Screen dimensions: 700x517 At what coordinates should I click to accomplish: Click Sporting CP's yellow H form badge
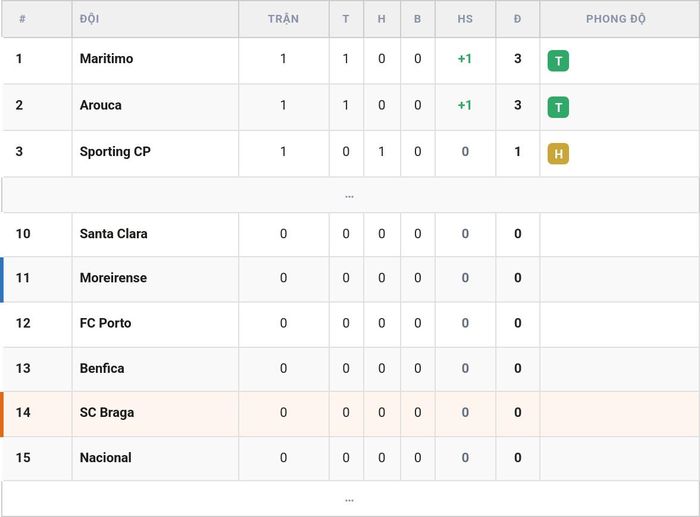pos(558,154)
